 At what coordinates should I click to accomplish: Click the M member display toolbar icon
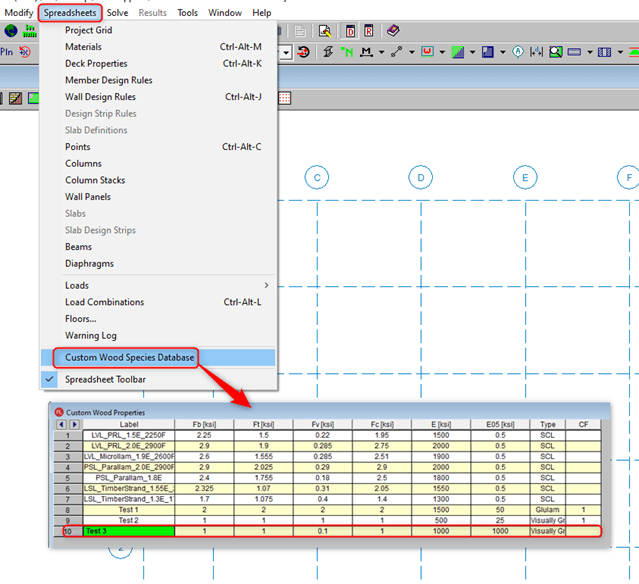coord(366,51)
